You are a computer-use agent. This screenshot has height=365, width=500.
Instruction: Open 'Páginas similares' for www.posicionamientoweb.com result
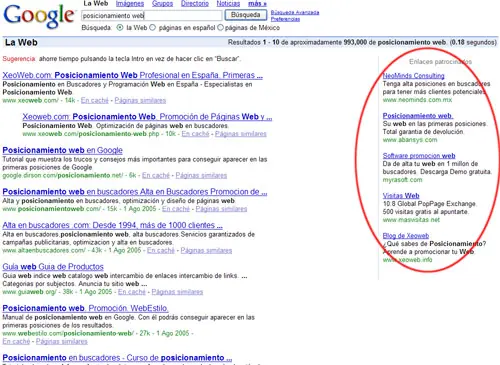click(221, 209)
